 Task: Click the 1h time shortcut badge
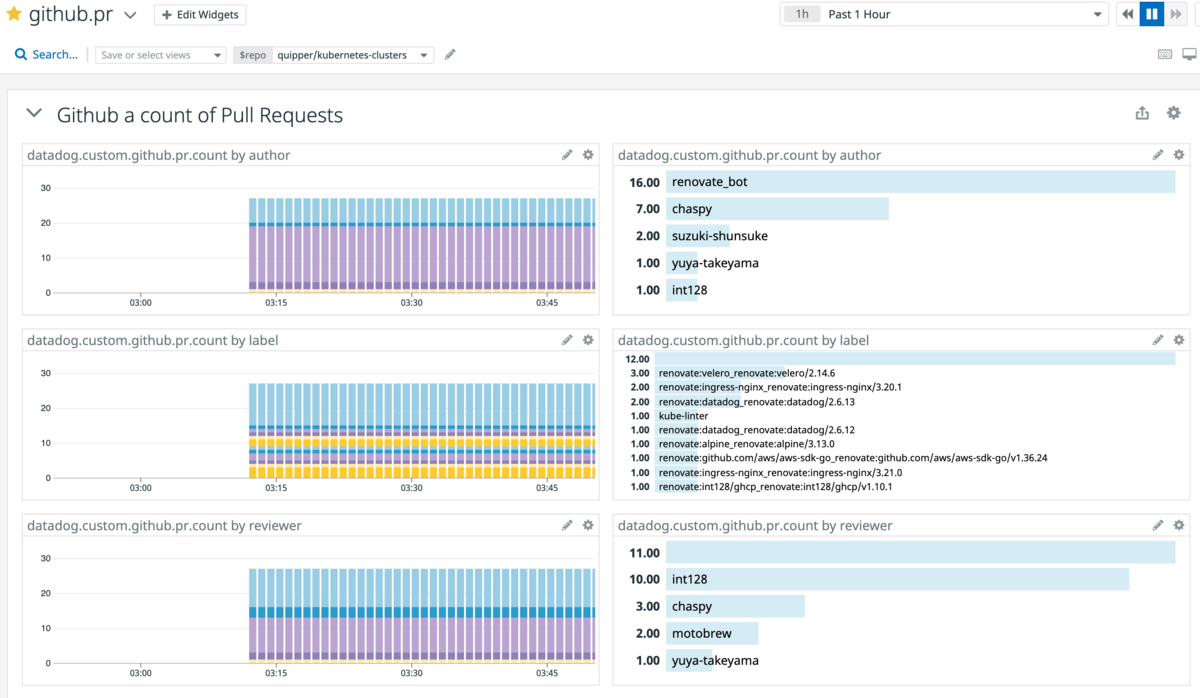point(802,14)
